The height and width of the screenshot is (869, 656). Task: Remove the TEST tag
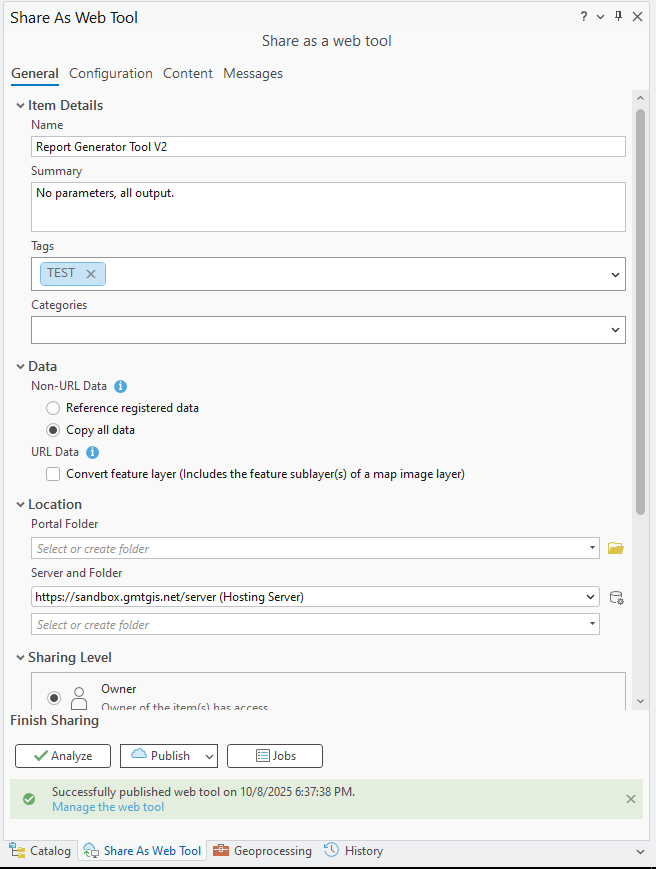point(91,274)
